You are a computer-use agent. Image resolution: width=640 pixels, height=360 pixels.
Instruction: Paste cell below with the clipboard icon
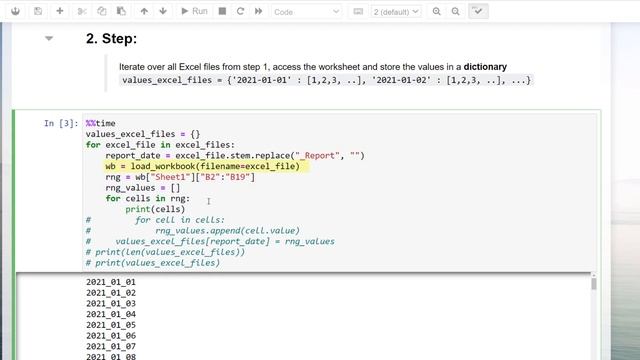point(121,11)
